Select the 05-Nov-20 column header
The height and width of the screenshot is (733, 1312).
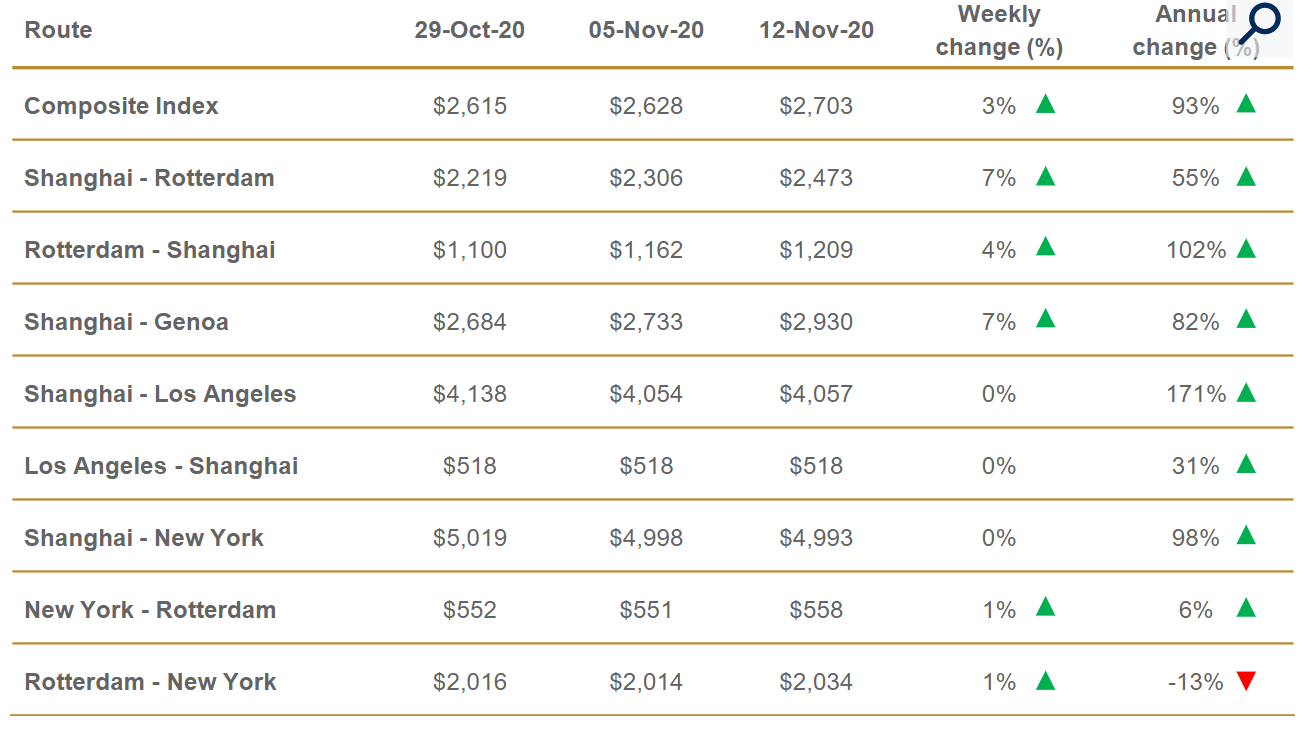646,30
